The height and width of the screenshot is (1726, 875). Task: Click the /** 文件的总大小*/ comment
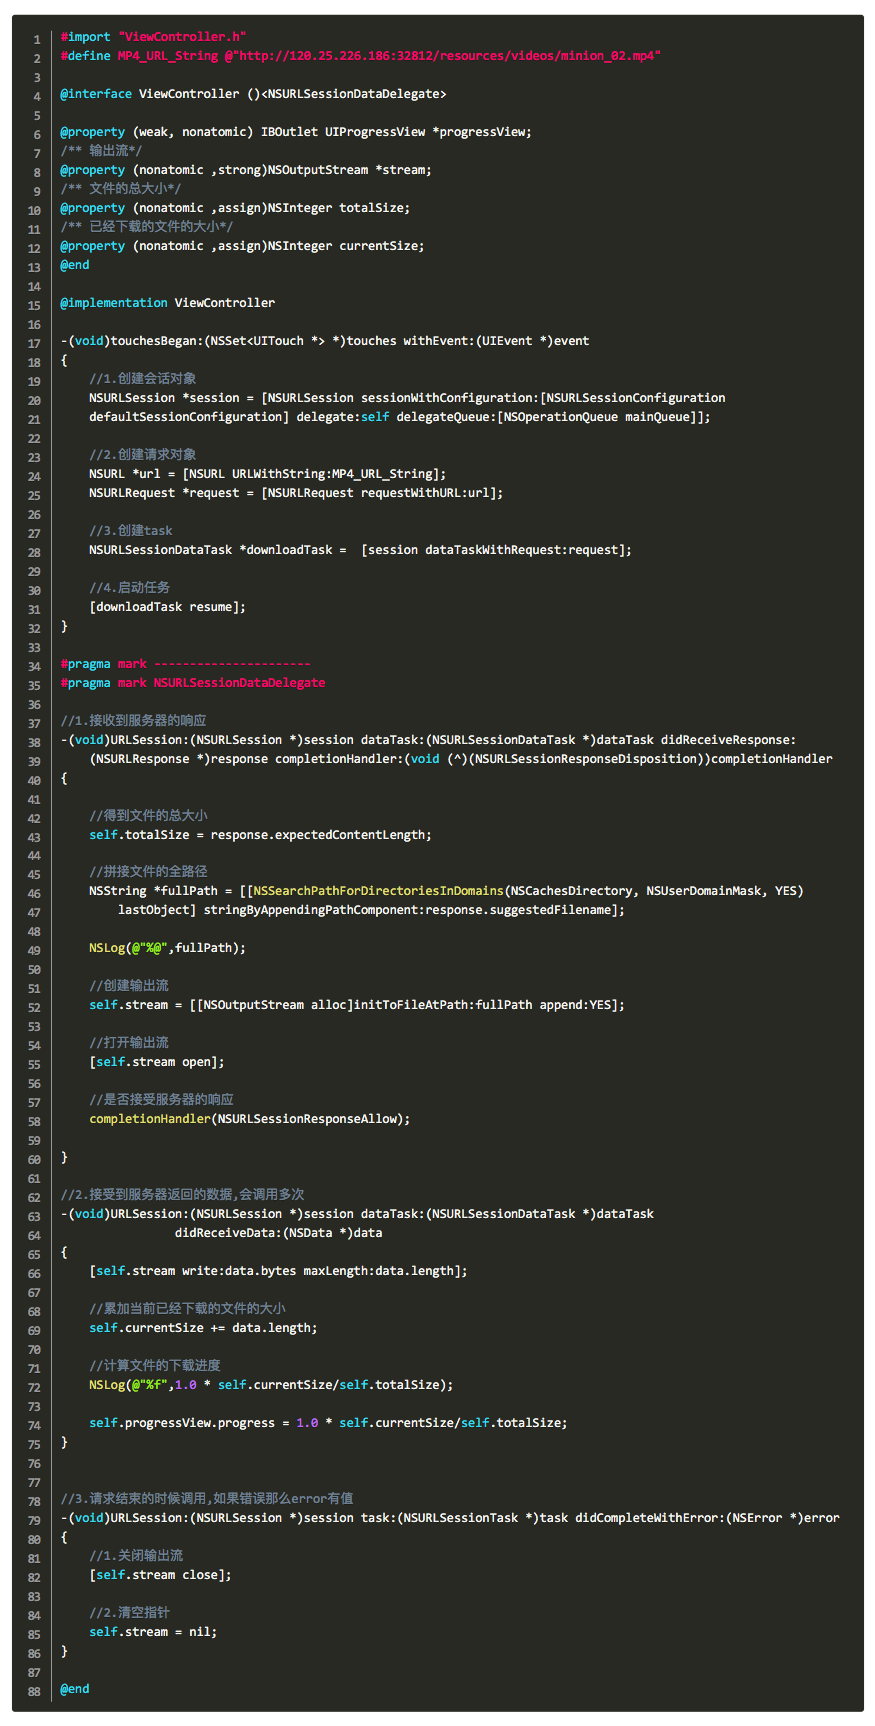click(121, 189)
